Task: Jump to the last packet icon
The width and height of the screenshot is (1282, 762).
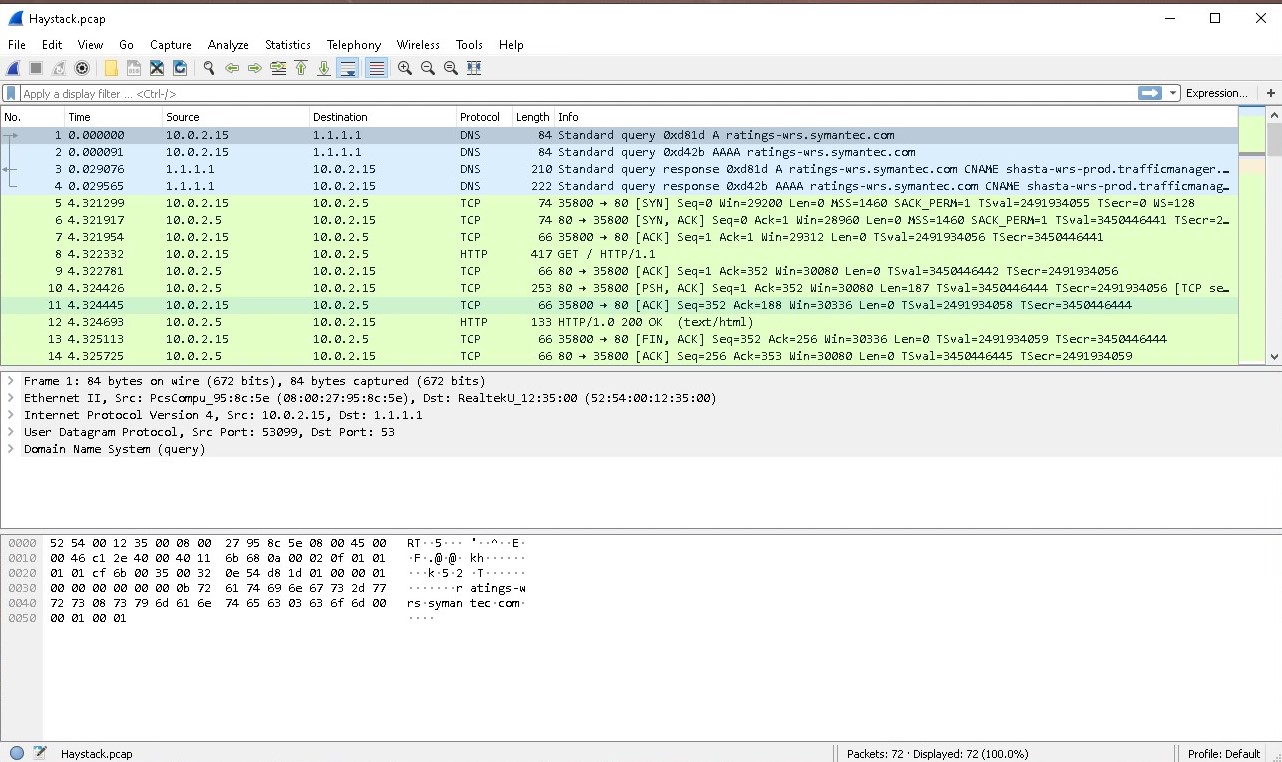Action: (324, 68)
